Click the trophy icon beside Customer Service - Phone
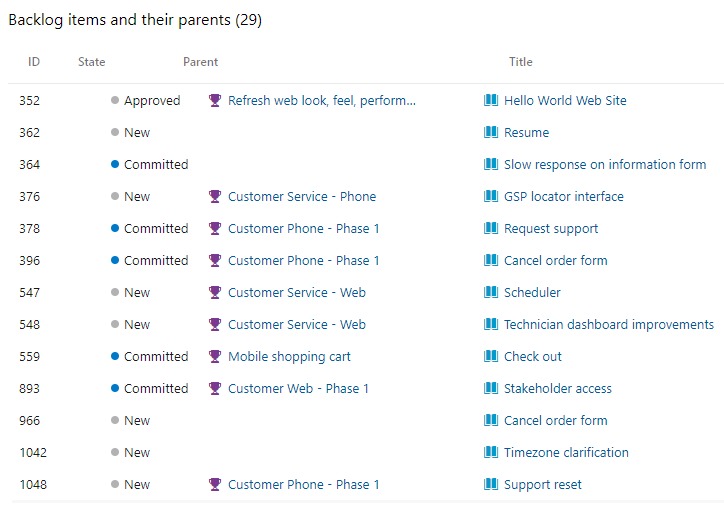724x515 pixels. pos(215,196)
